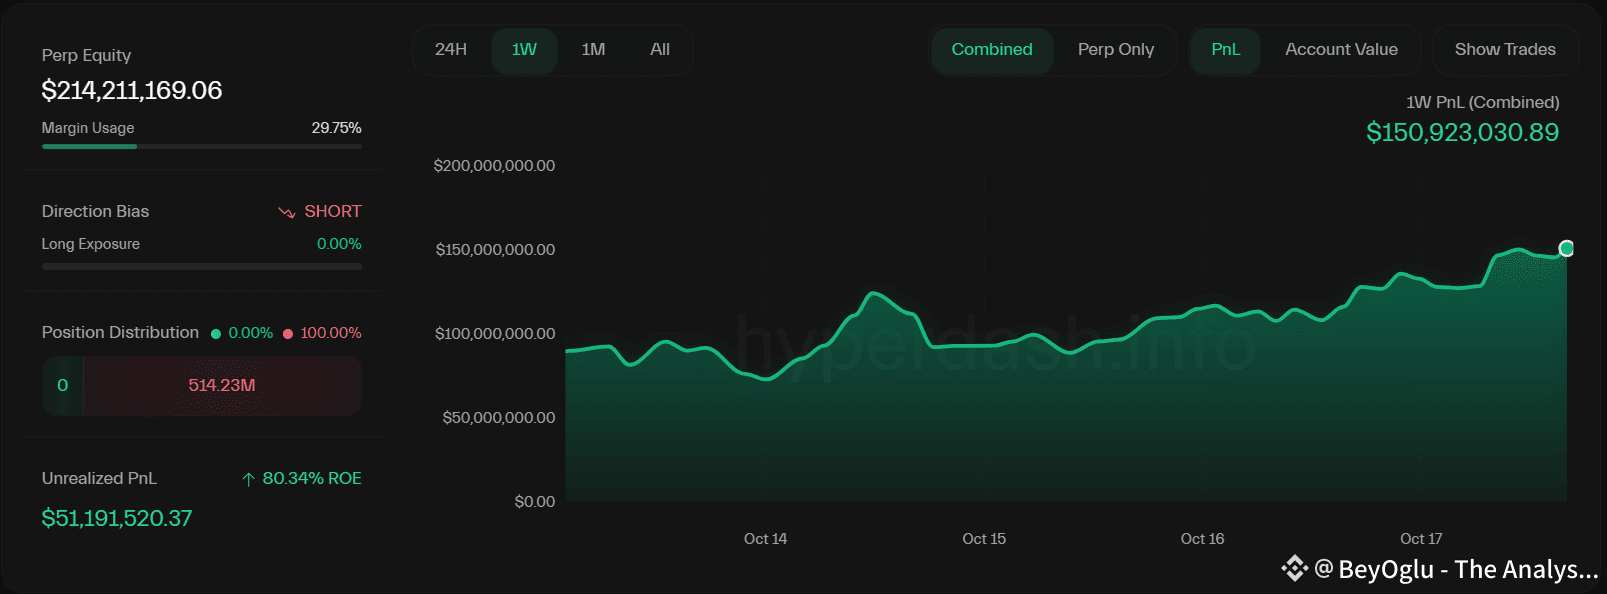This screenshot has height=594, width=1607.
Task: Switch to Perp Only view
Action: click(x=1116, y=50)
